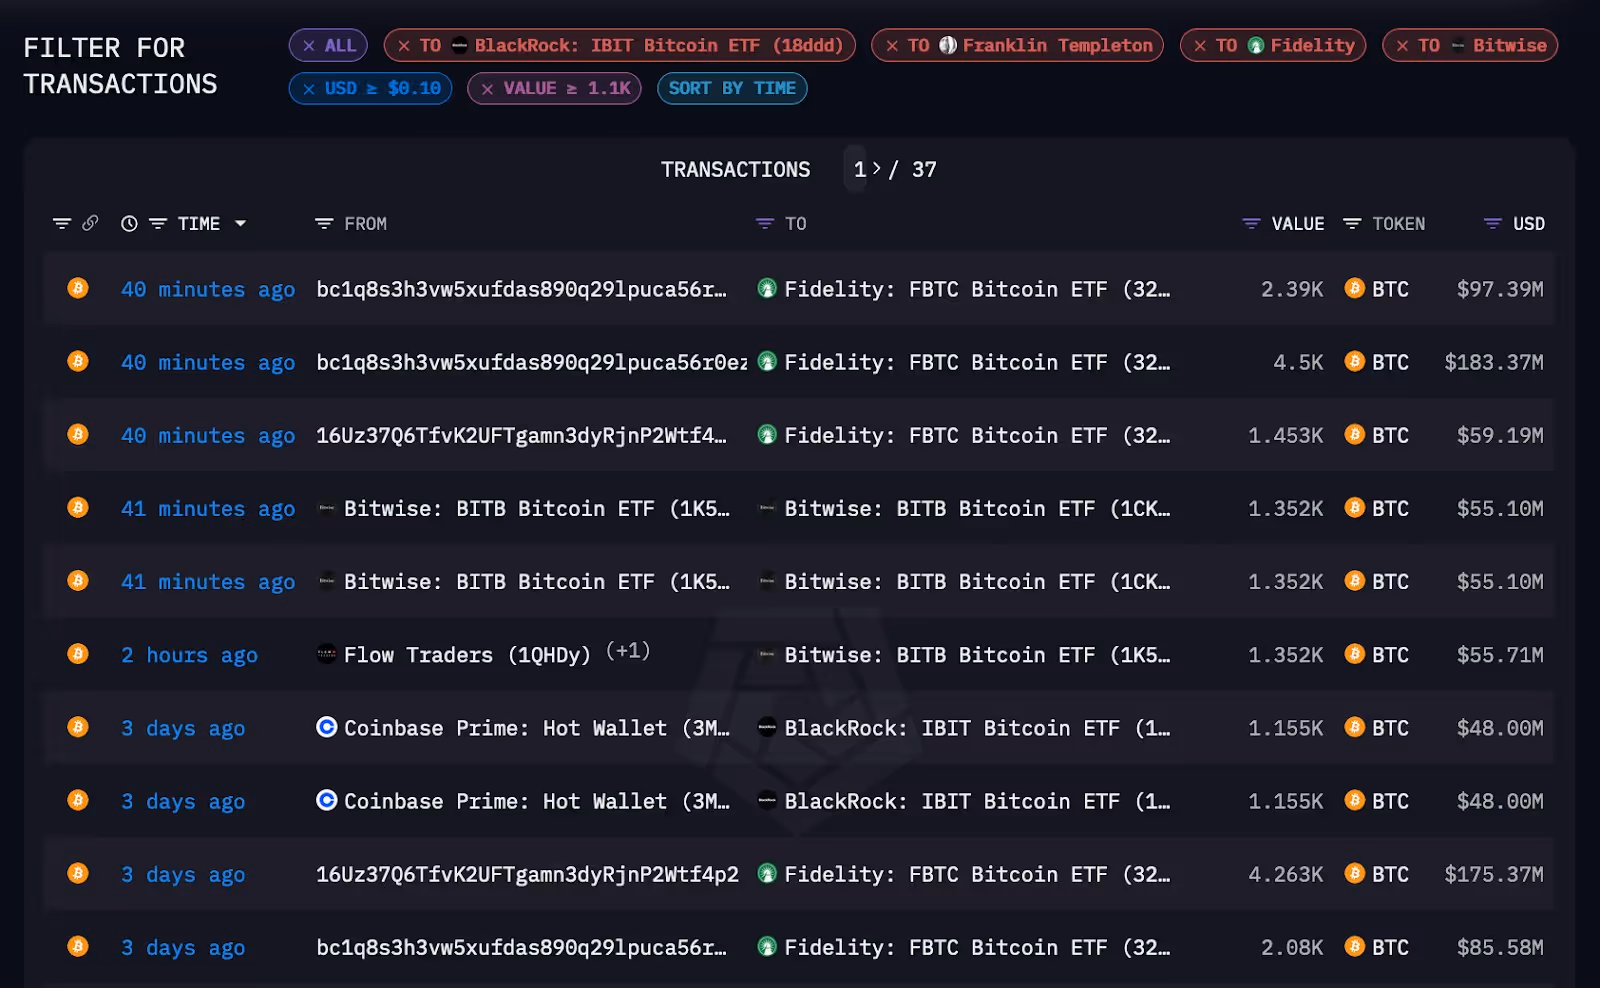Expand the (+1) additional senders indicator
Image resolution: width=1600 pixels, height=988 pixels.
[x=628, y=651]
